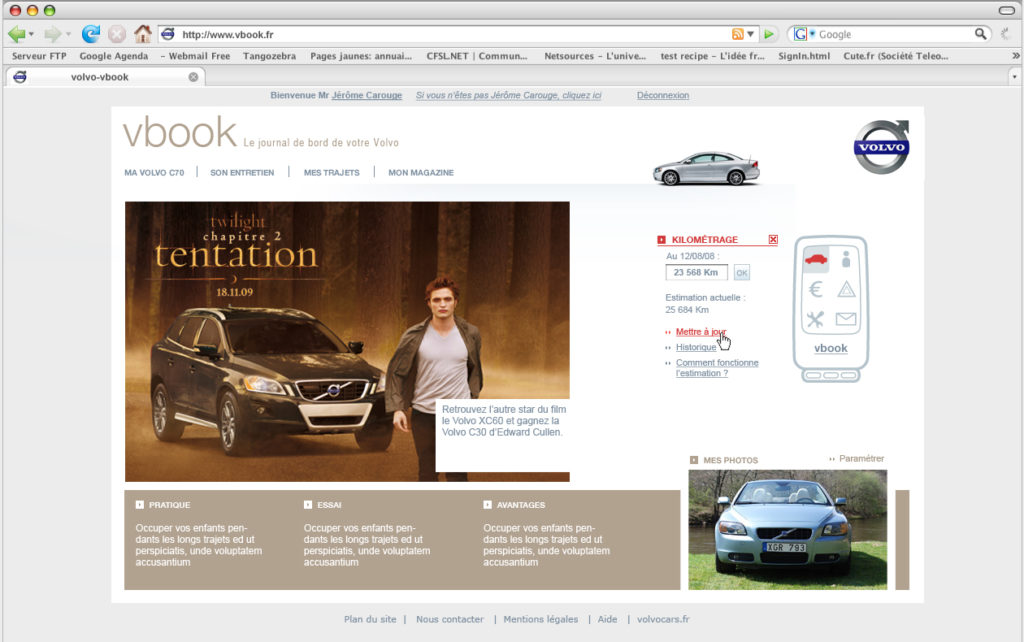Click the mileage field showing 23 568 Km
Image resolution: width=1024 pixels, height=642 pixels.
pyautogui.click(x=696, y=272)
